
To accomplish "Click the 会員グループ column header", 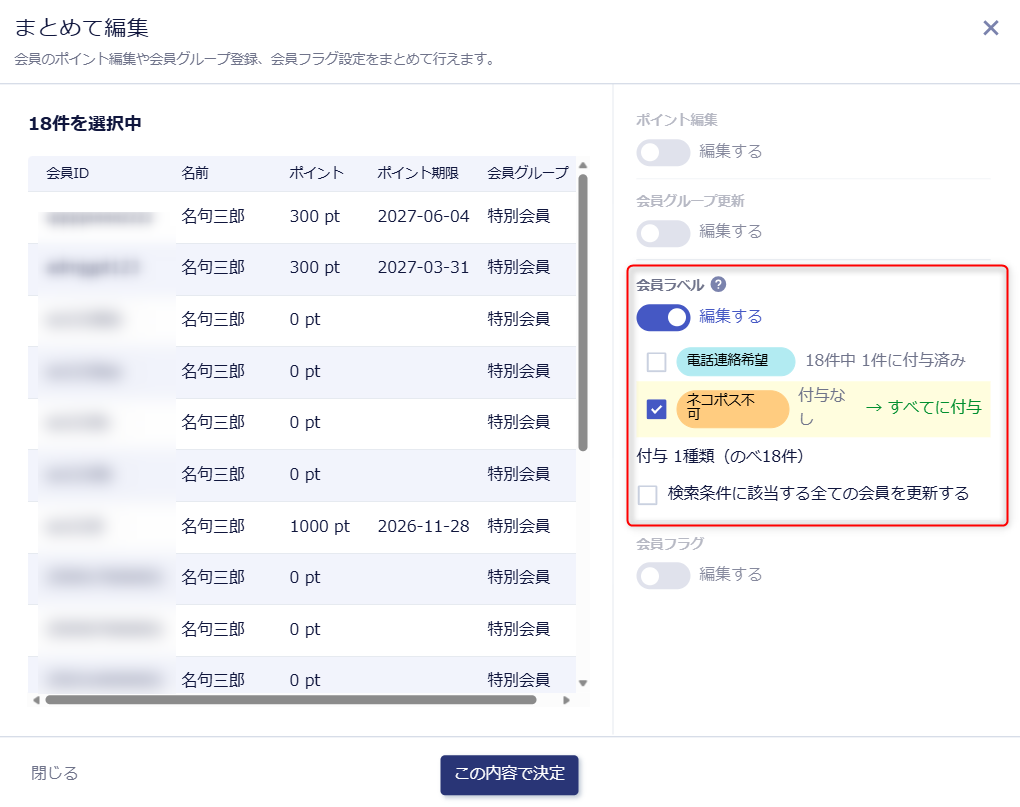I will coord(528,173).
